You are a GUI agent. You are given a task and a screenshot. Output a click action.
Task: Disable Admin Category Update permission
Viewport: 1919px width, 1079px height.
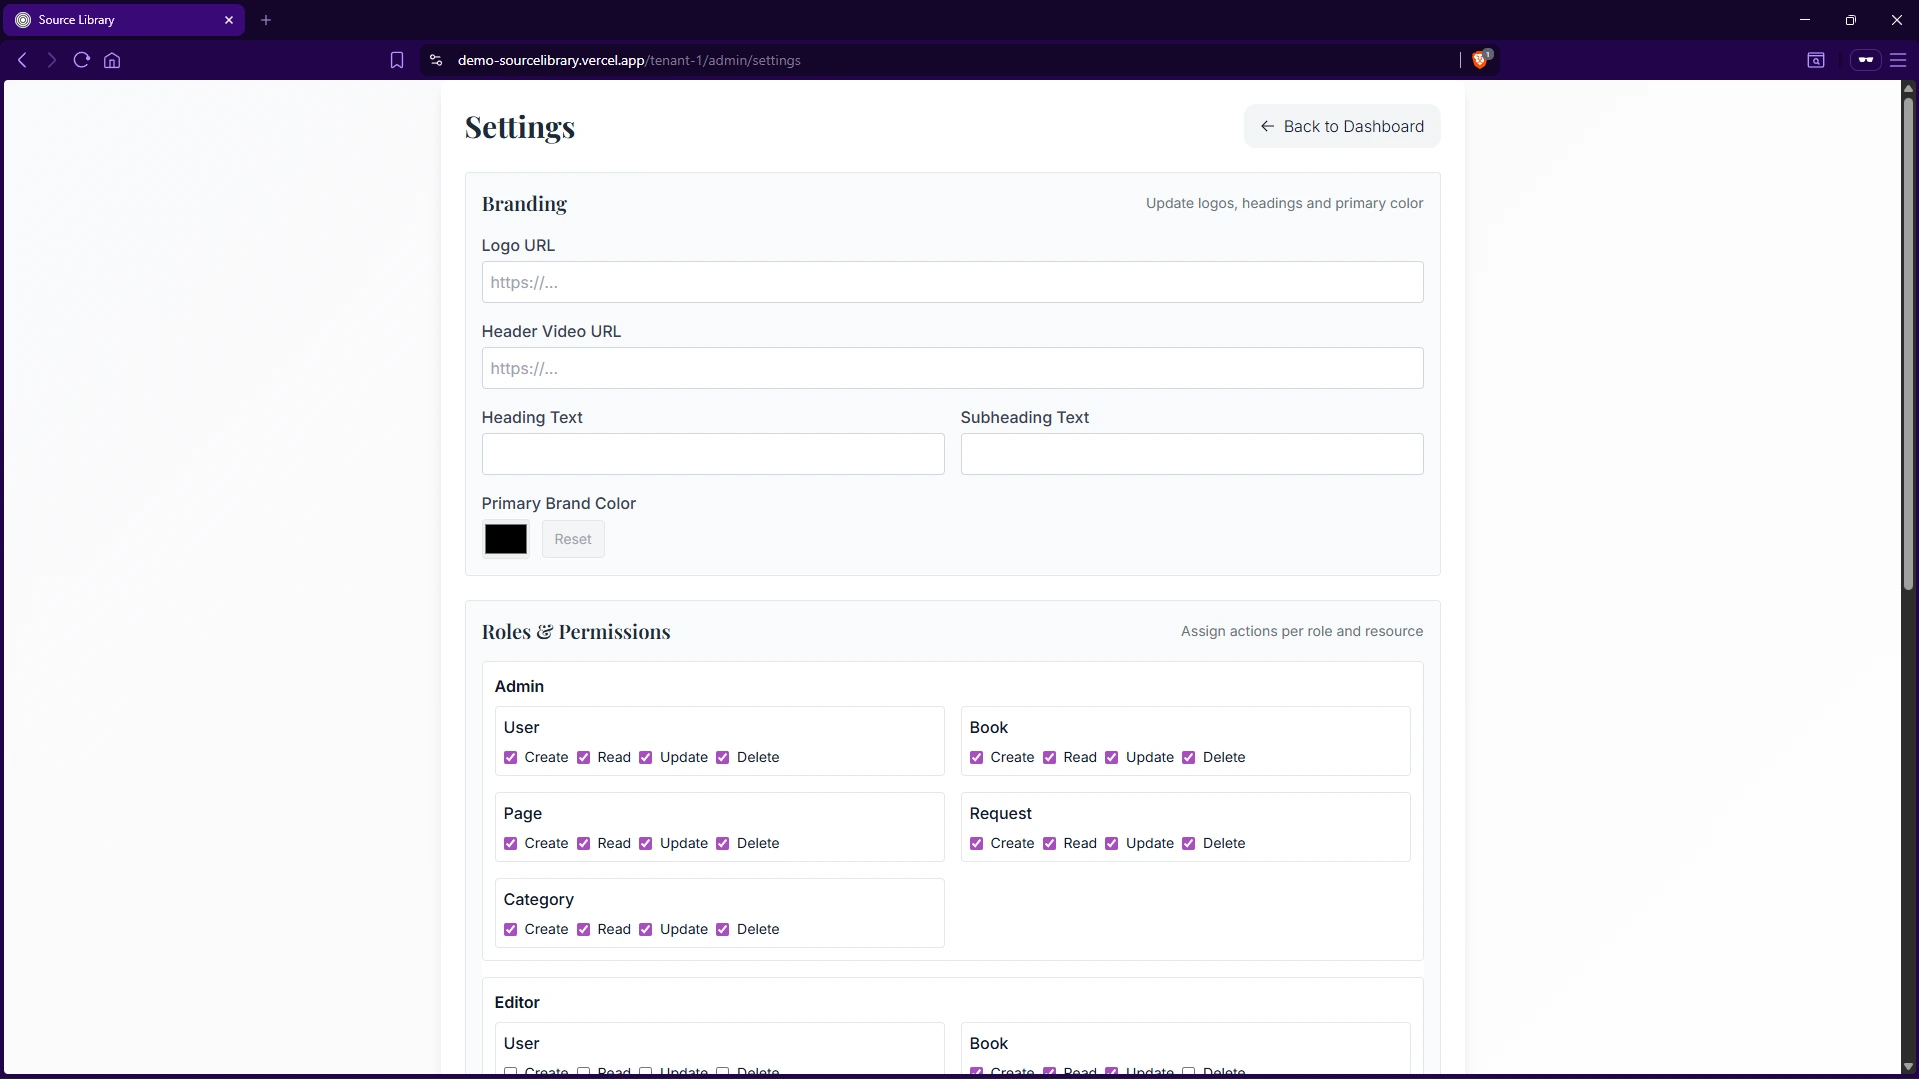click(x=646, y=930)
